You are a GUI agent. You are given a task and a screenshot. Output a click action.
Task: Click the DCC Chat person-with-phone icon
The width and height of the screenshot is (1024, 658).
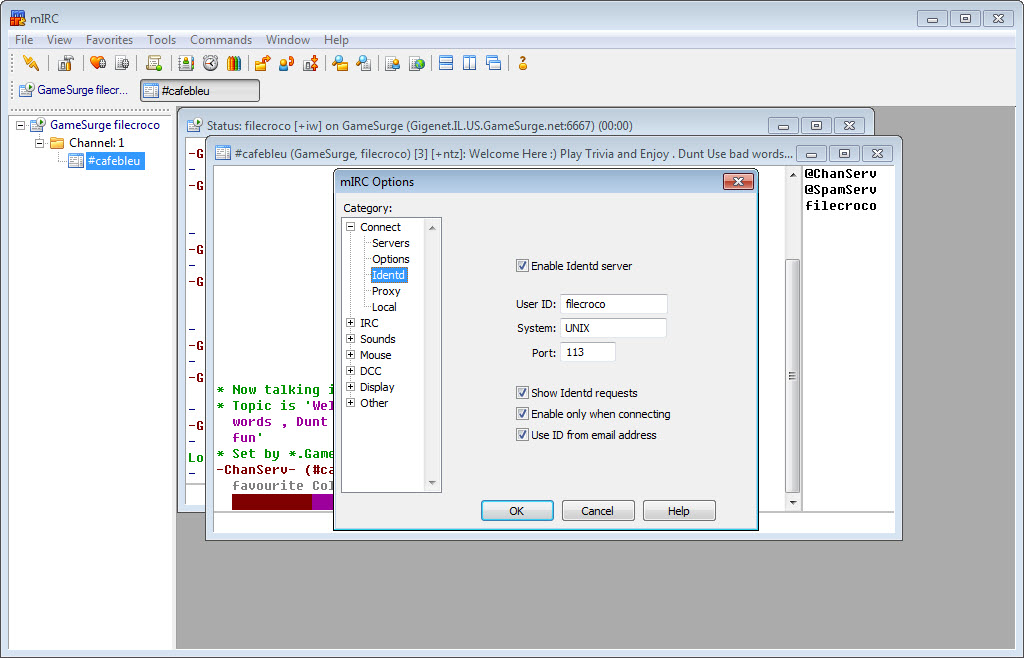tap(286, 63)
